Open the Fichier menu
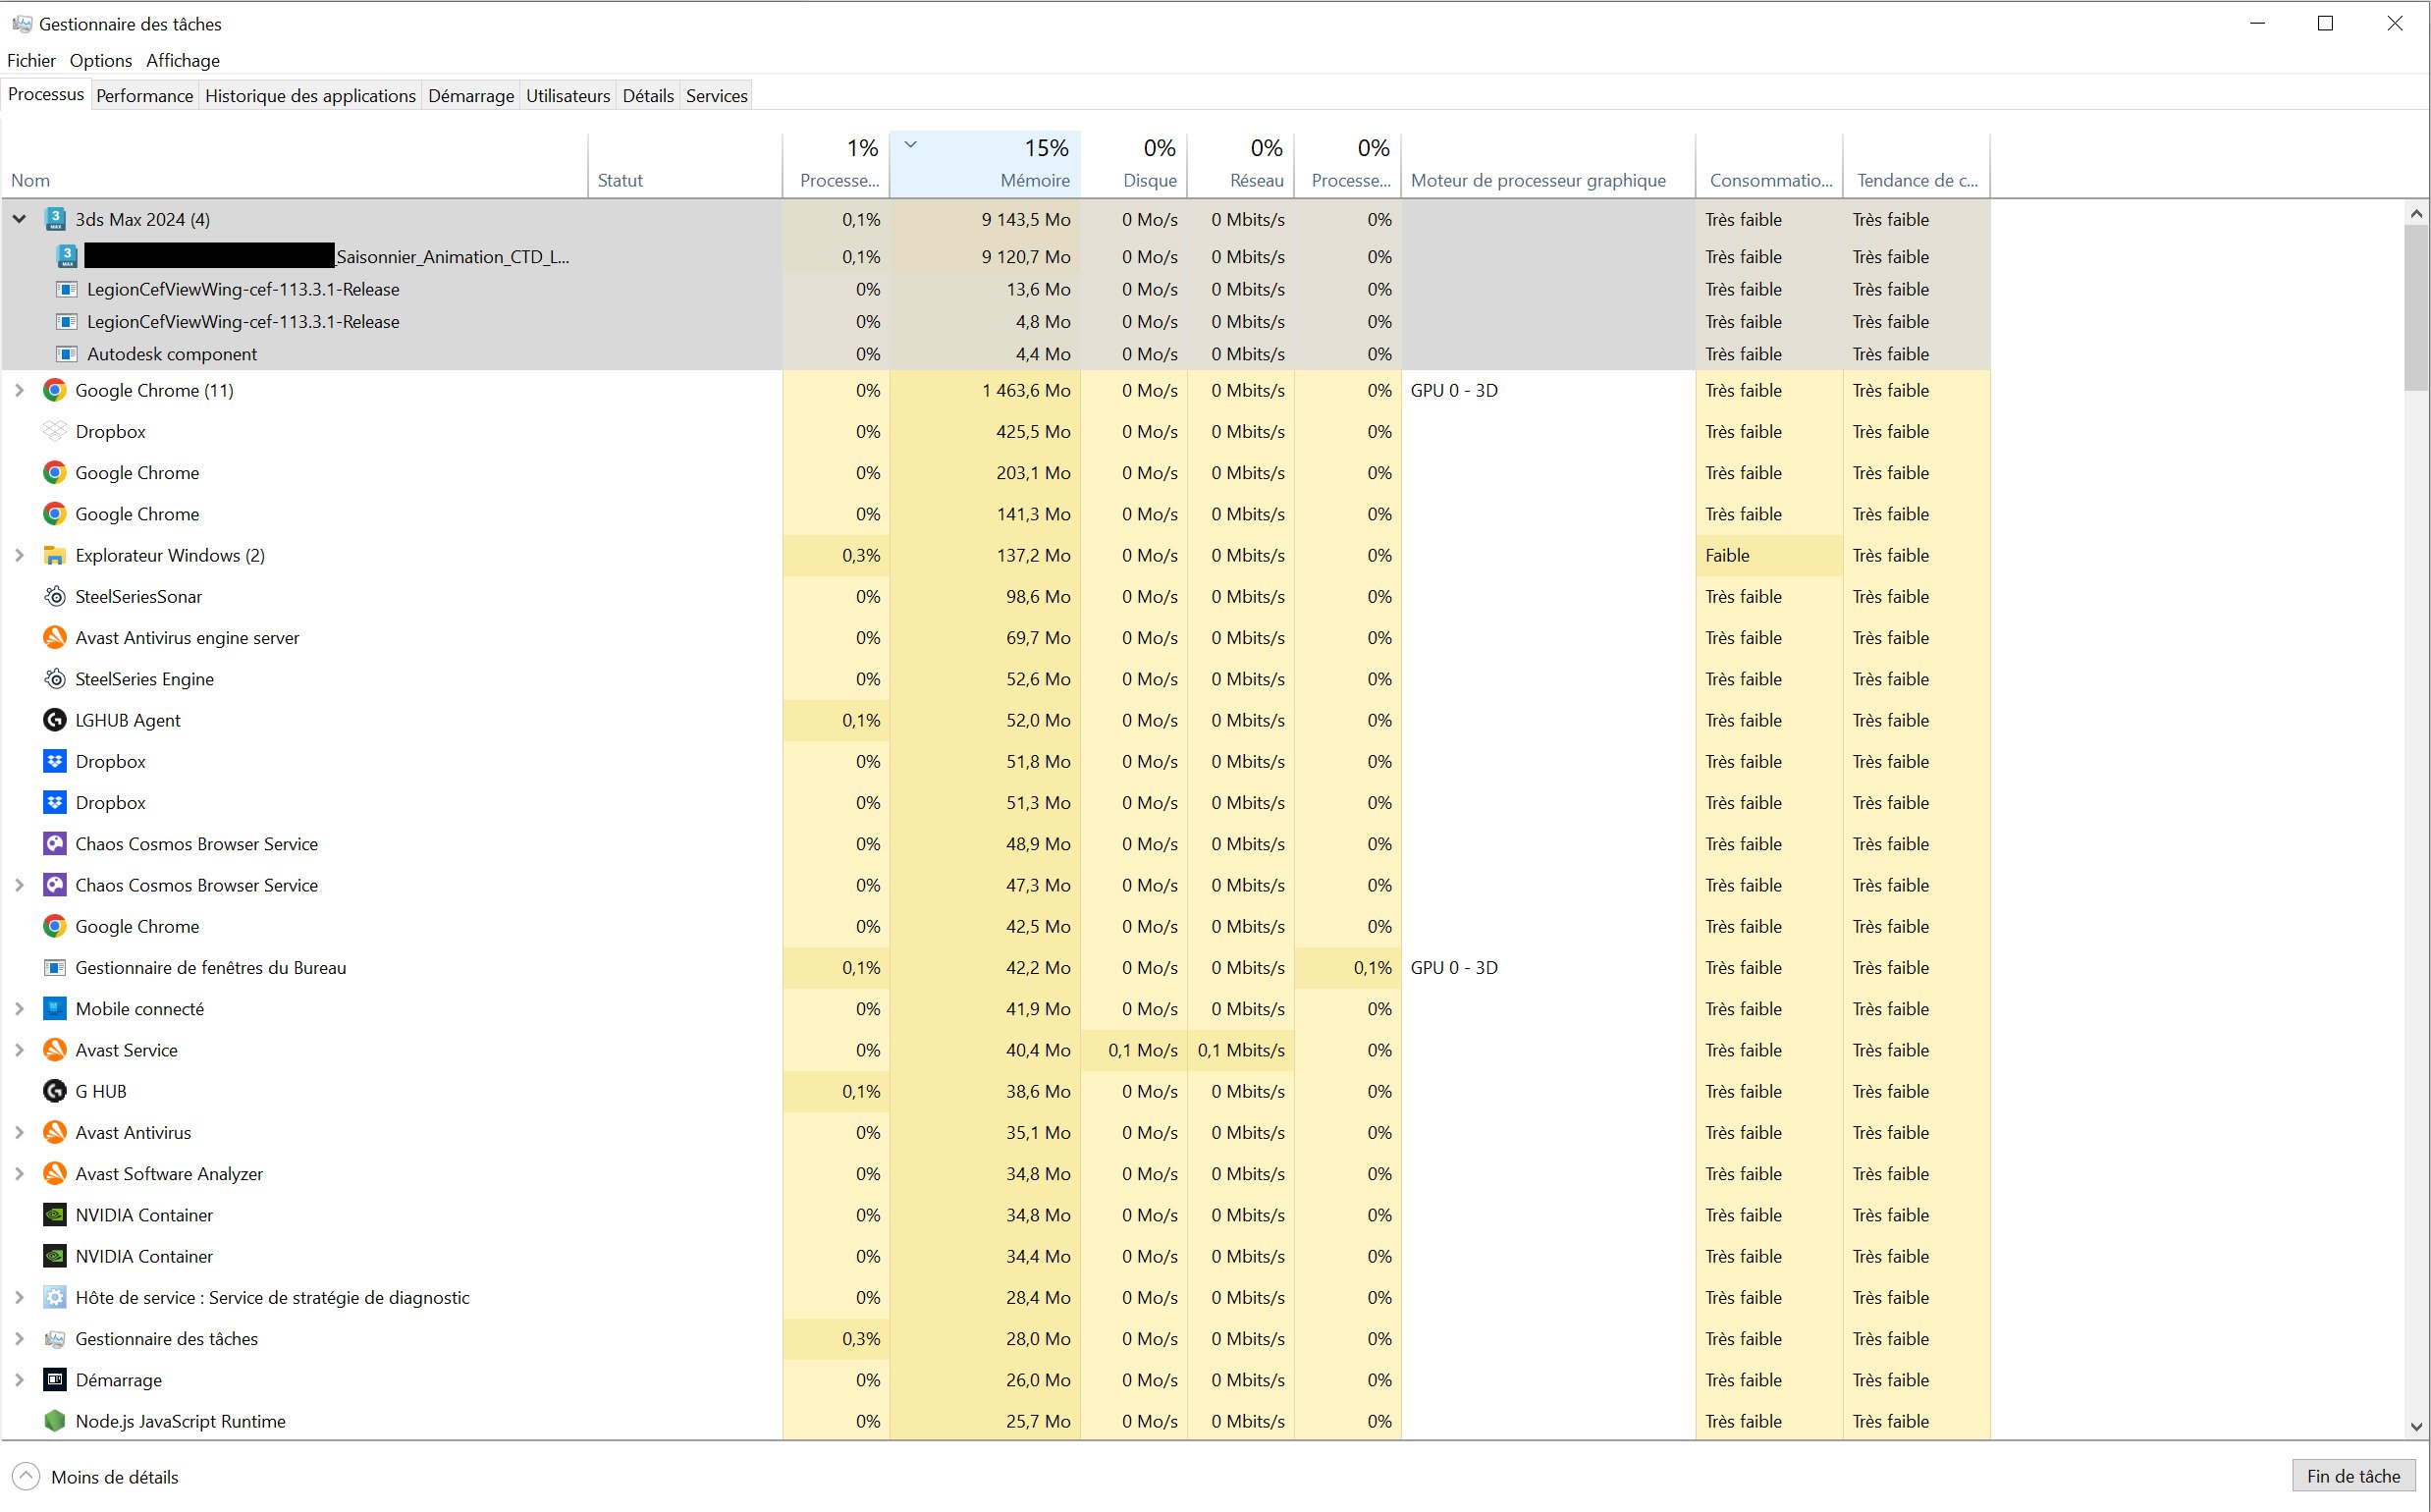This screenshot has height=1512, width=2431. (31, 61)
